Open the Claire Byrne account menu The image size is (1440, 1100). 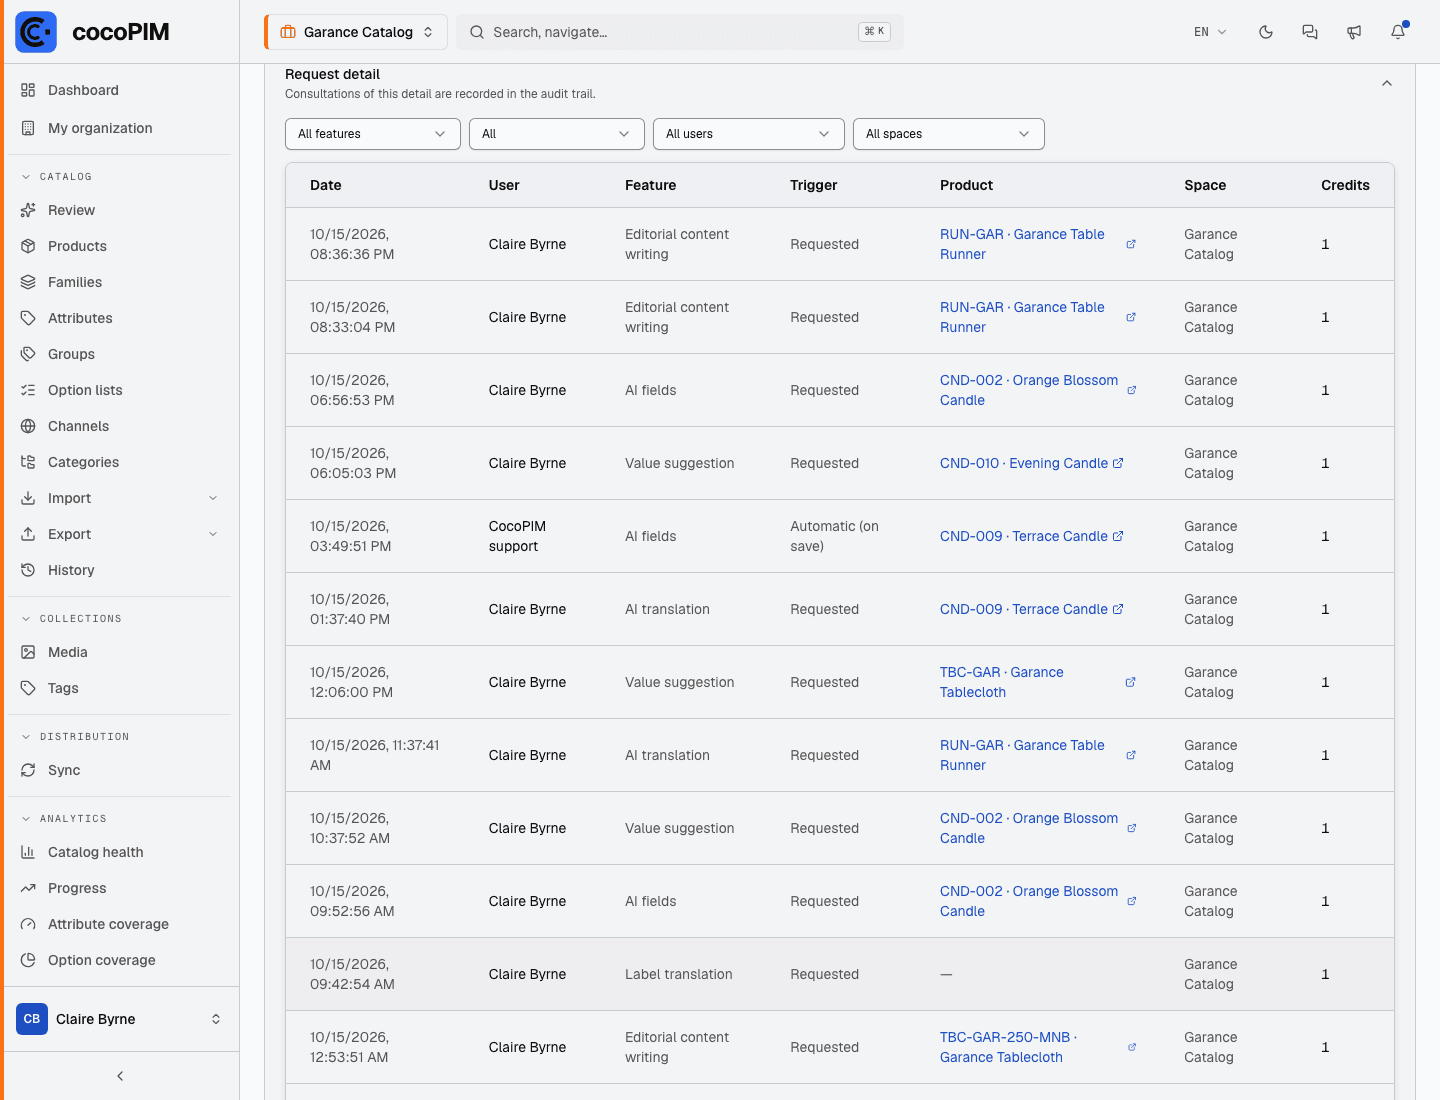click(120, 1019)
